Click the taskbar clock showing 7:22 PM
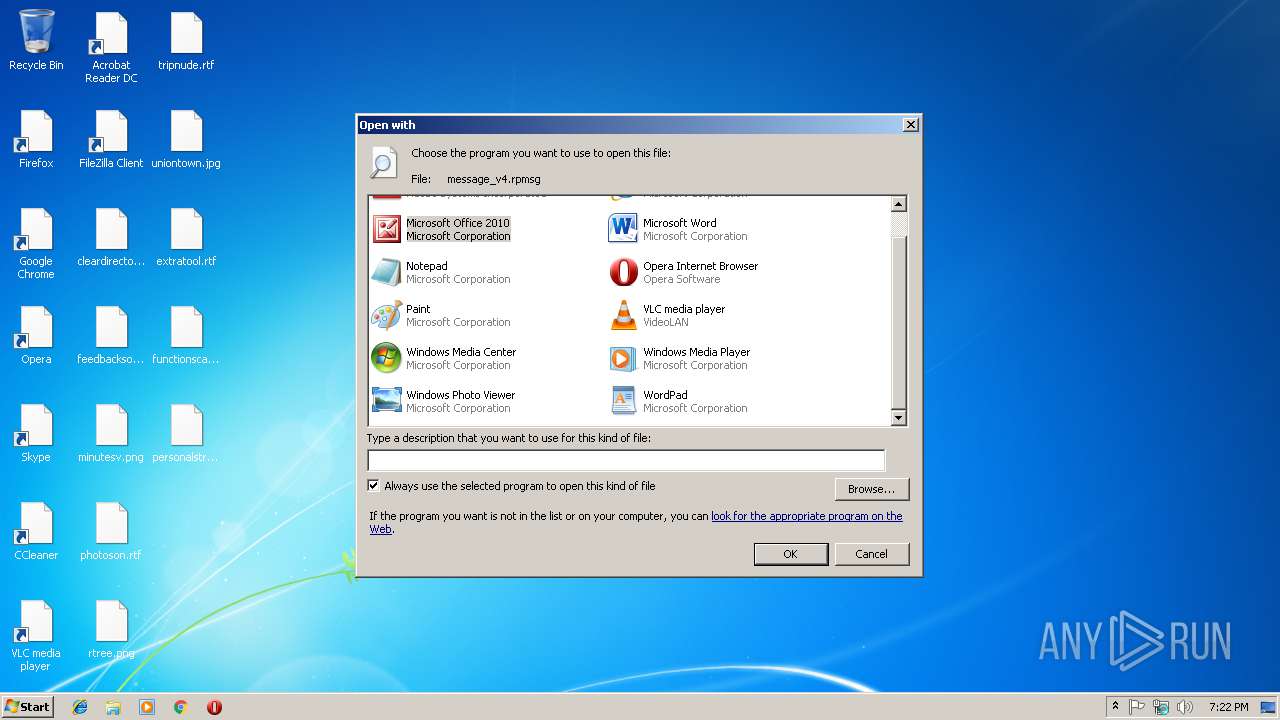Image resolution: width=1280 pixels, height=720 pixels. pyautogui.click(x=1228, y=707)
